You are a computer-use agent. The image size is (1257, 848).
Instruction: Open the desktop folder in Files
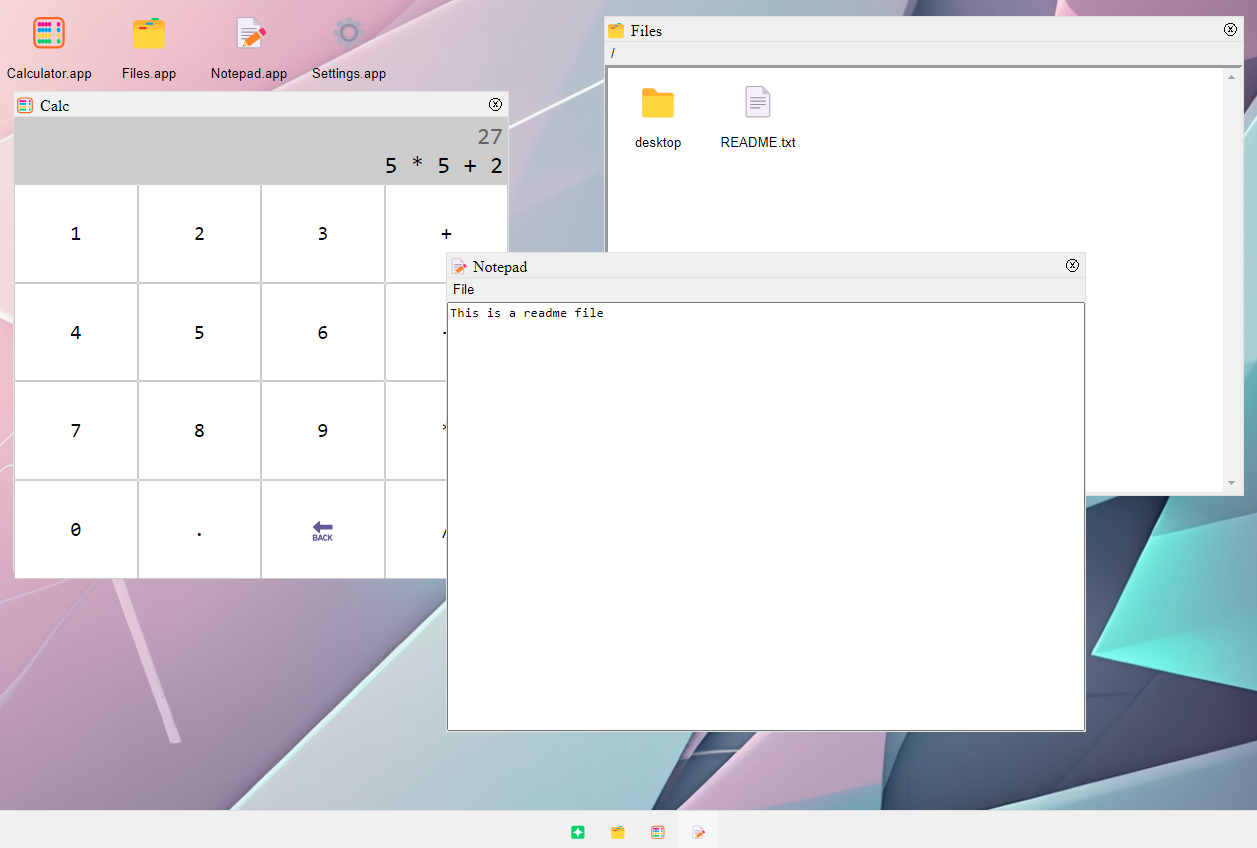(x=658, y=103)
